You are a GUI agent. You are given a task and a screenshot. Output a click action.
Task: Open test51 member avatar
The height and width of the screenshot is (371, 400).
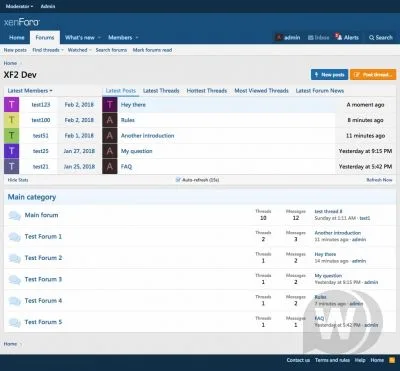click(12, 135)
